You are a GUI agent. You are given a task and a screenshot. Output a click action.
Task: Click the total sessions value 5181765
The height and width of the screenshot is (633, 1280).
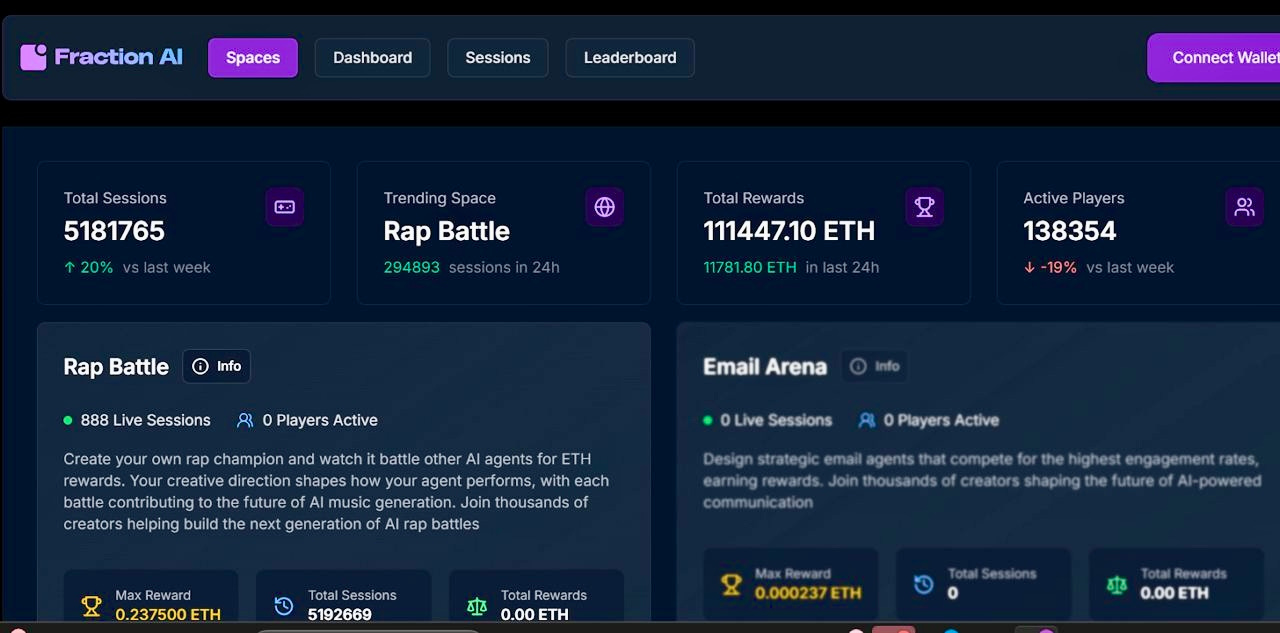click(x=114, y=231)
